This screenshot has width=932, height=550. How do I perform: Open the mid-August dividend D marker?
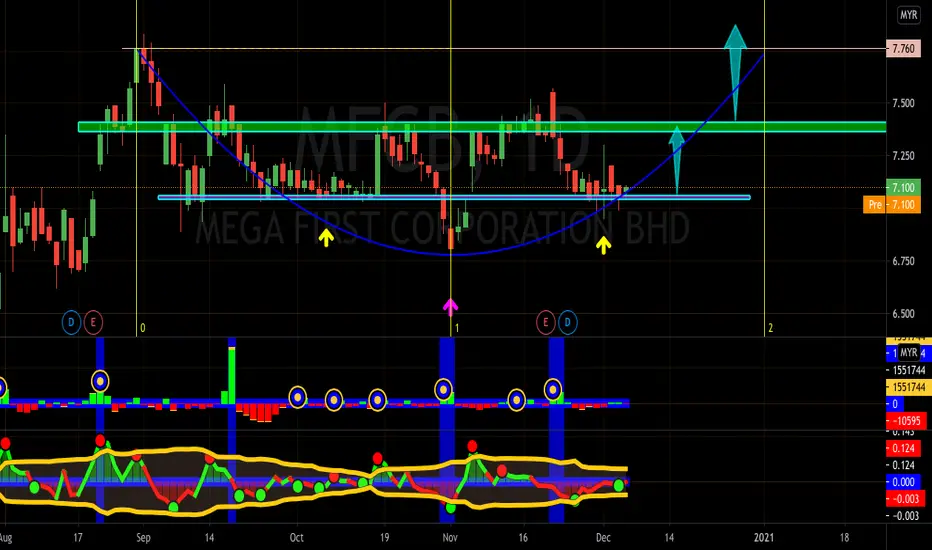71,322
